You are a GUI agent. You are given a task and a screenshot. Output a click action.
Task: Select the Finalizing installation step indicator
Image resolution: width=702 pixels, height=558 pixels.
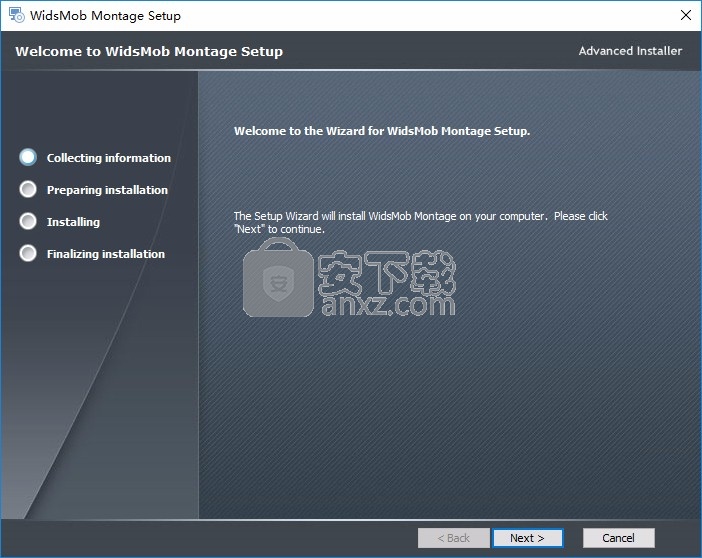[x=28, y=253]
